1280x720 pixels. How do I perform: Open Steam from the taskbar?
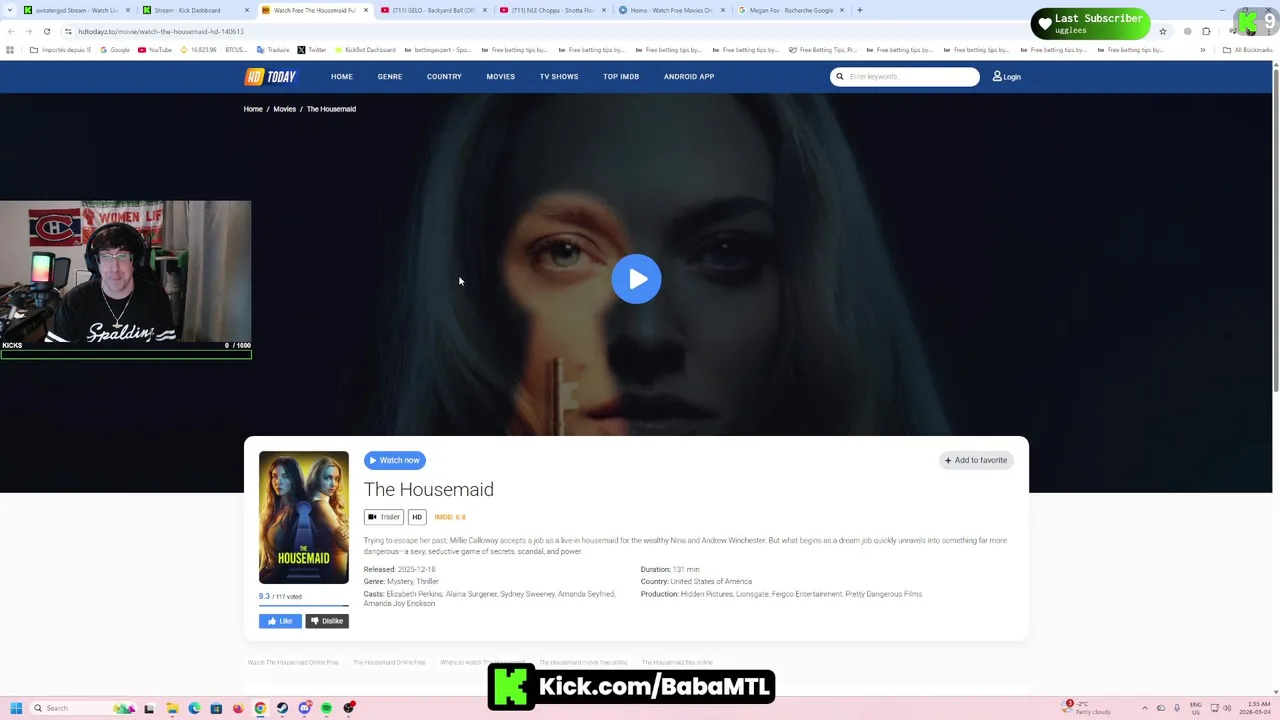tap(282, 708)
